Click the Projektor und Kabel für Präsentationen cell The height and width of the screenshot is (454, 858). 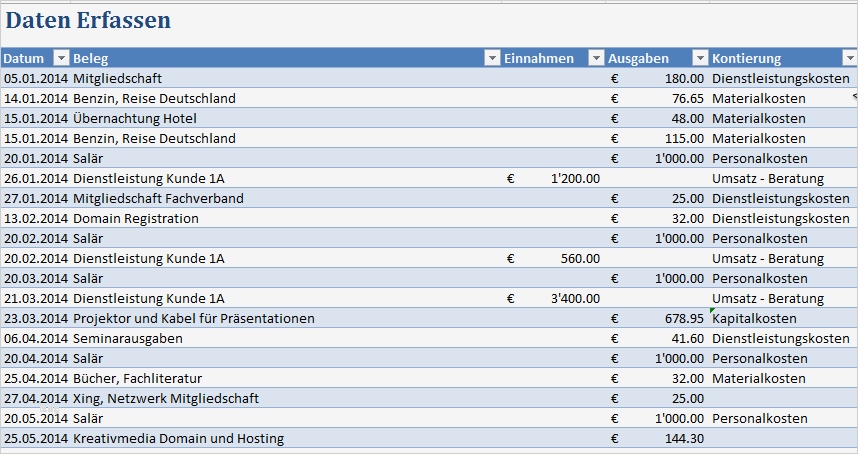coord(194,318)
